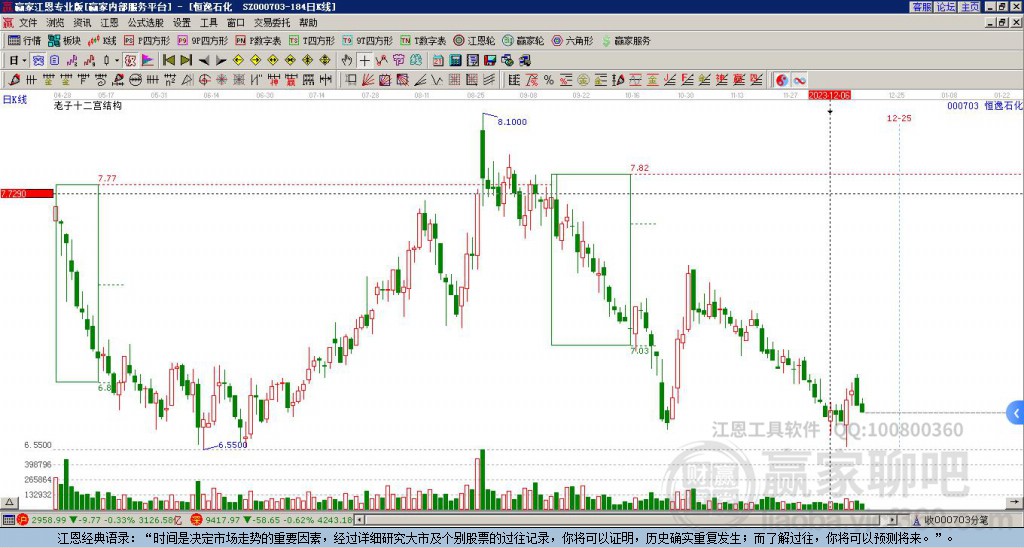Image resolution: width=1024 pixels, height=548 pixels.
Task: Expand side panel with blue arrow button
Action: (x=1016, y=413)
